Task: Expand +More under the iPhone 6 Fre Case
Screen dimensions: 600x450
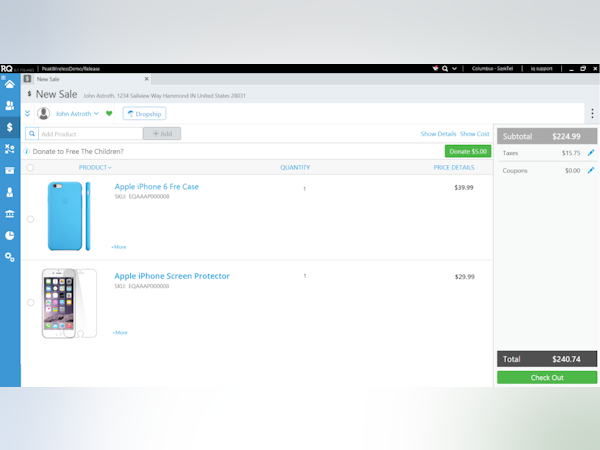Action: [119, 247]
